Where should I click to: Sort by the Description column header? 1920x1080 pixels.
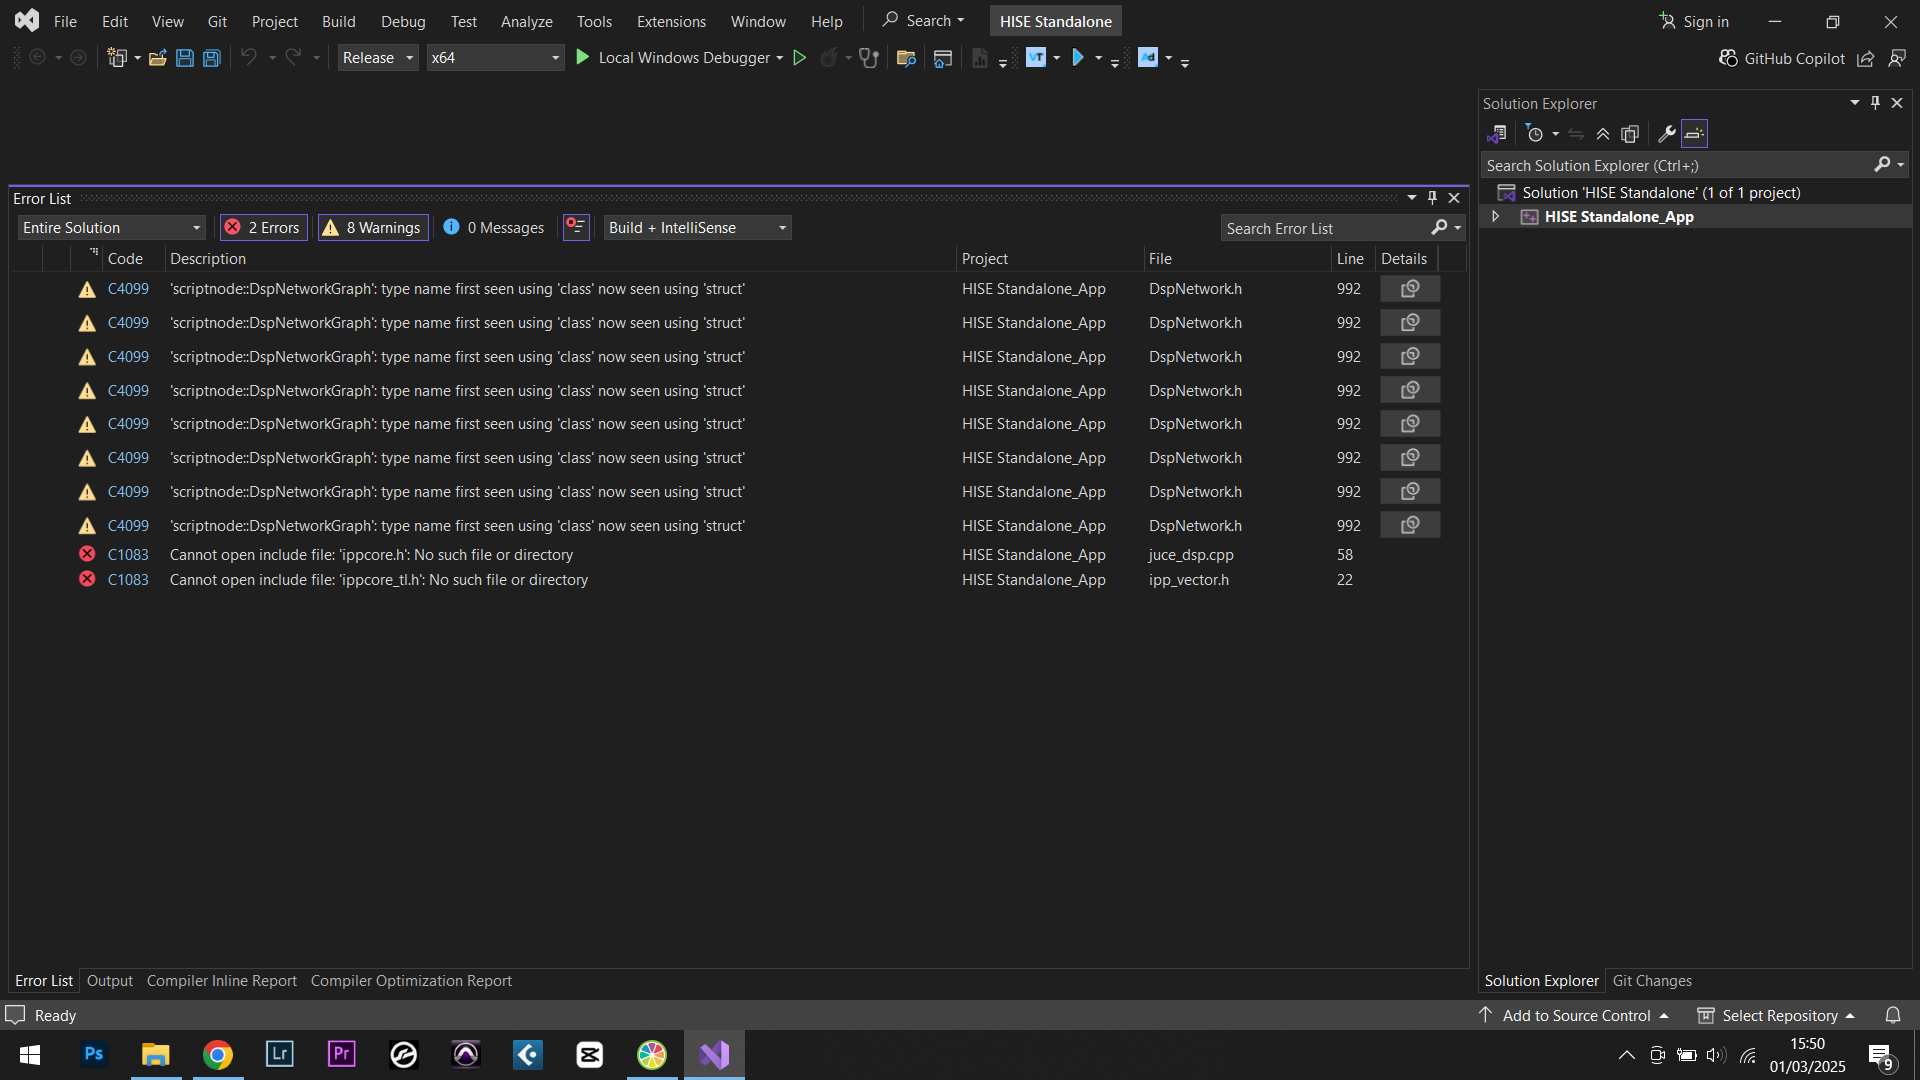click(x=560, y=259)
